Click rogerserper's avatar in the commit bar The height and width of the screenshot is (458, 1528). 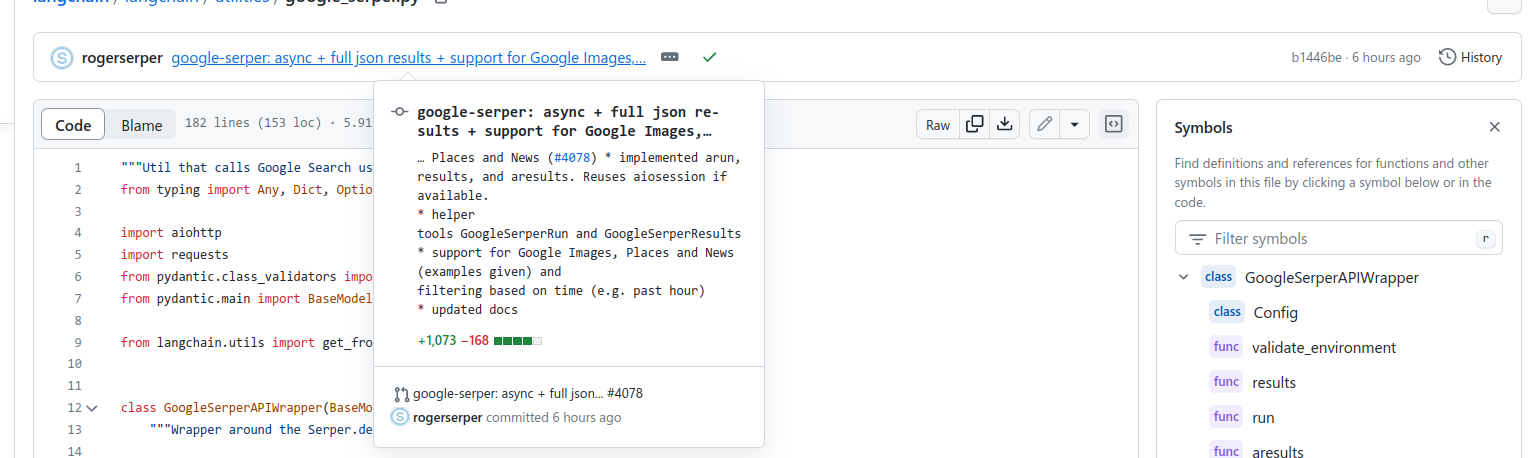[62, 58]
